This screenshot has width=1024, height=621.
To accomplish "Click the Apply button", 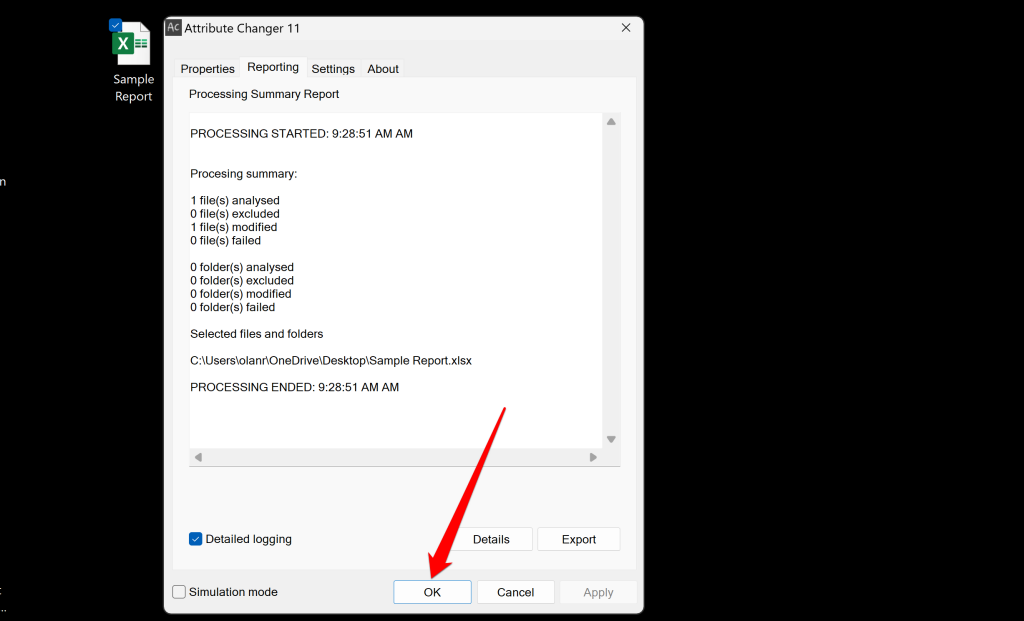I will coord(598,592).
